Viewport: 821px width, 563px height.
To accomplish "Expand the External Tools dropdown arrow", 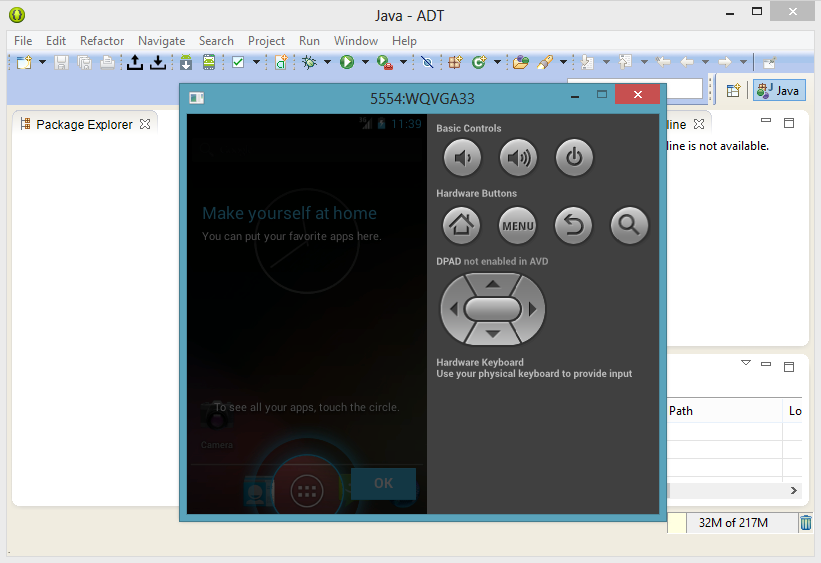I will pos(403,62).
